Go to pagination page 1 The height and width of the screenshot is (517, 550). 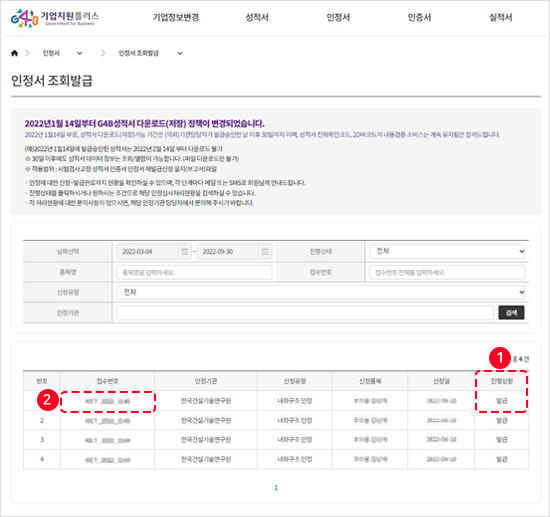coord(276,488)
